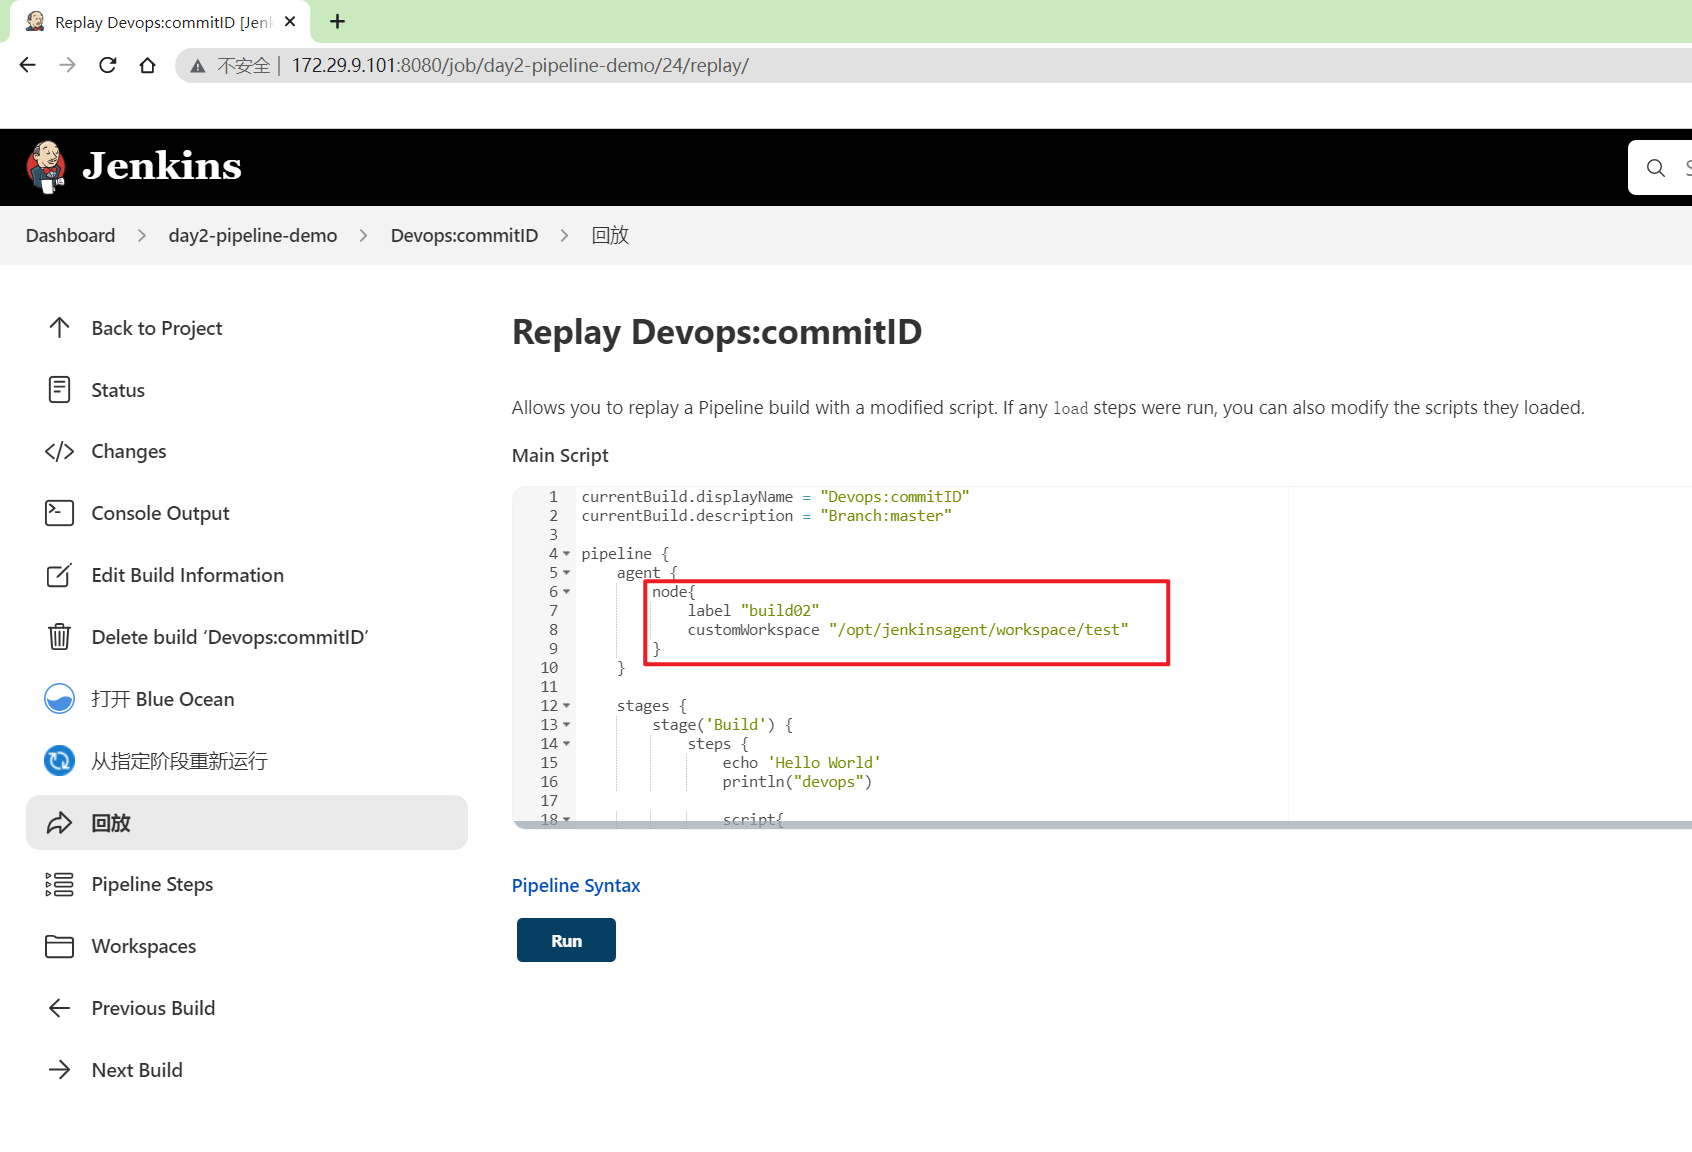The height and width of the screenshot is (1152, 1692).
Task: Click the Previous Build left arrow icon
Action: (x=59, y=1008)
